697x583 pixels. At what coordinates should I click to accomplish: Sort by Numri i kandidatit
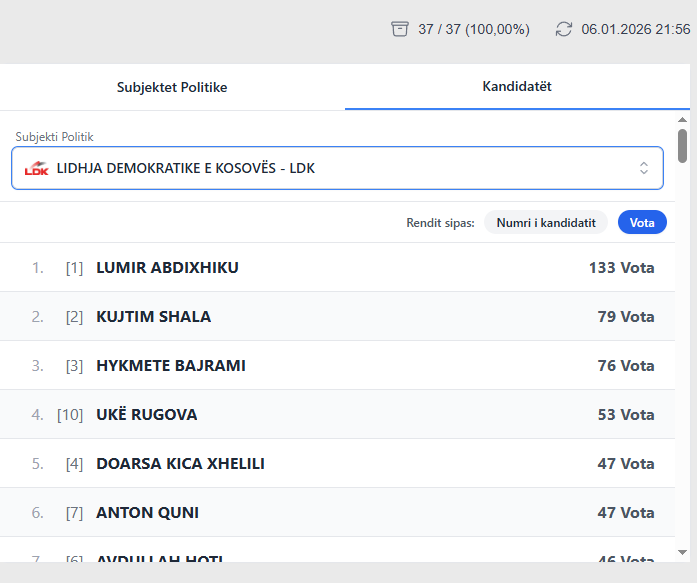click(x=546, y=222)
